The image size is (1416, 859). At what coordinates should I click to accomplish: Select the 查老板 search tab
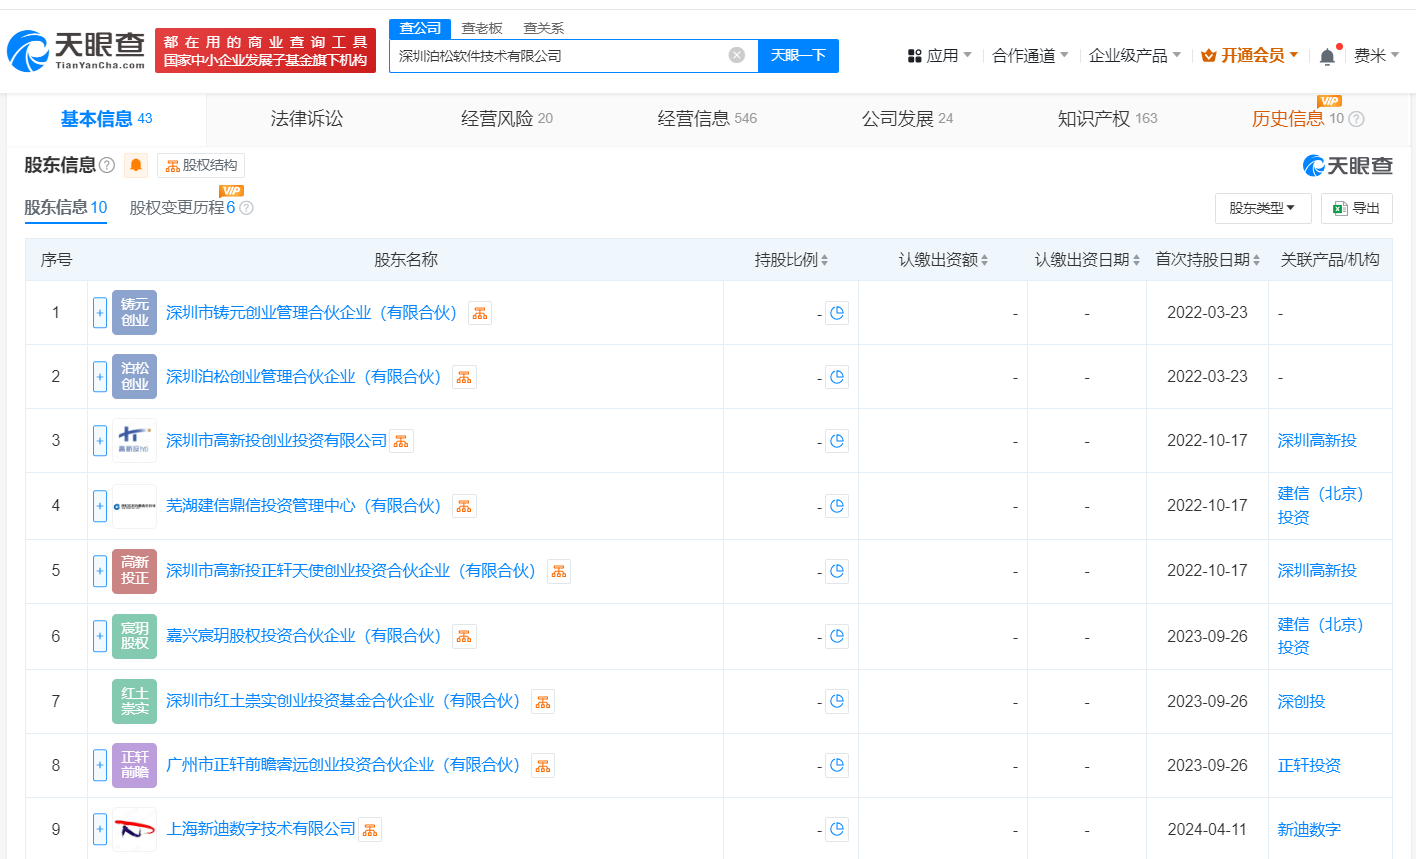(482, 28)
